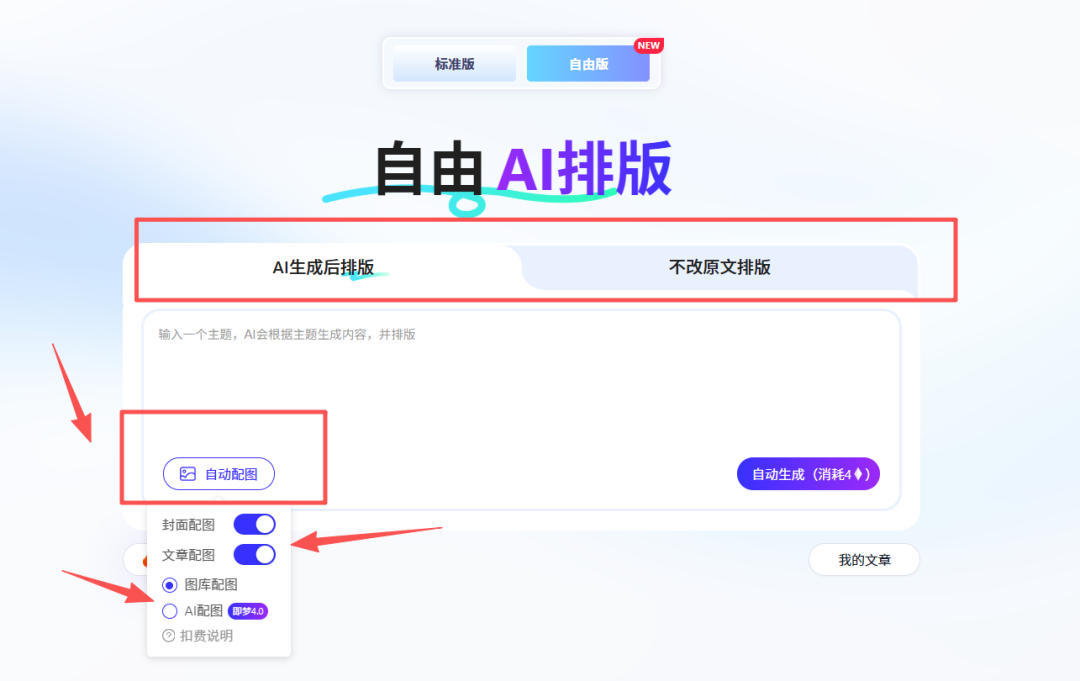Click the question mark icon beside 扣费说明
The width and height of the screenshot is (1080, 681).
[x=169, y=636]
